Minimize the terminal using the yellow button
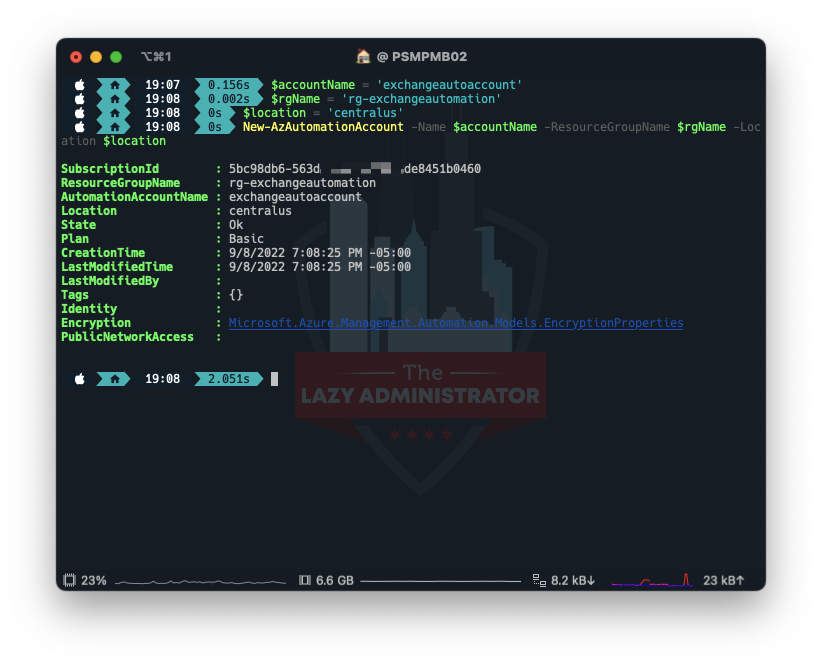822x665 pixels. point(96,57)
